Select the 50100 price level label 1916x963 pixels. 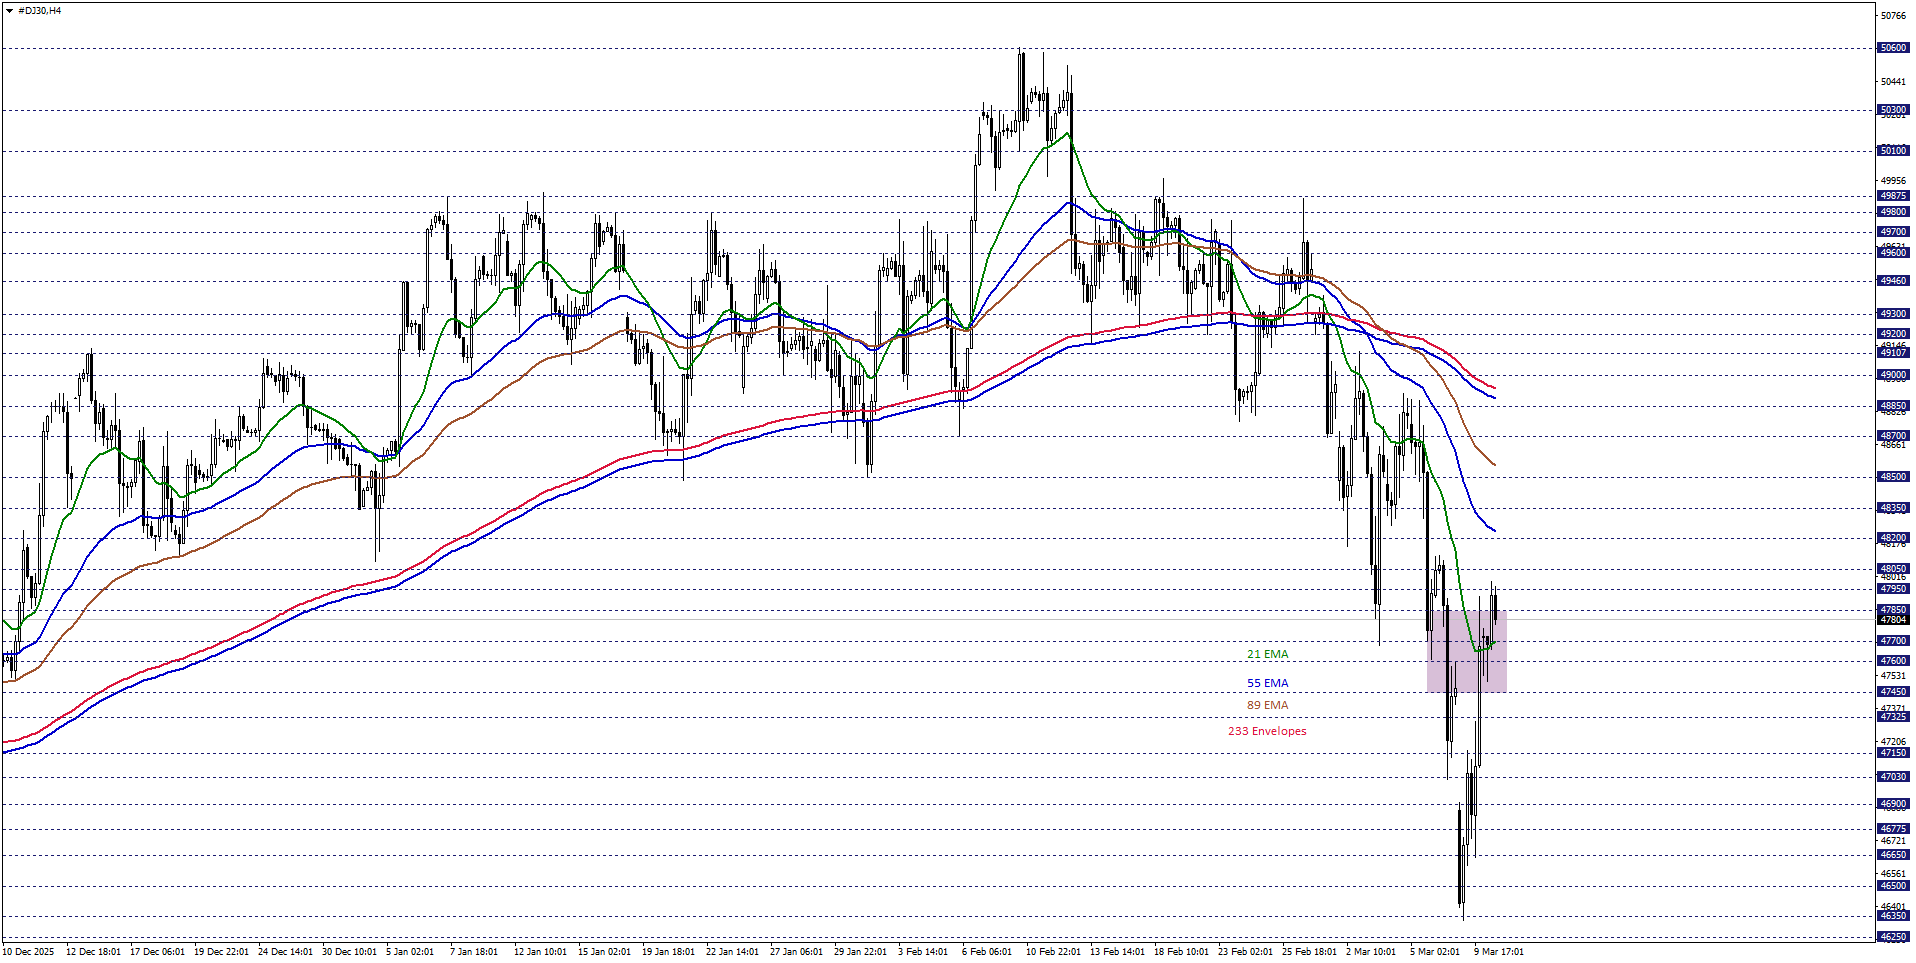[x=1893, y=151]
